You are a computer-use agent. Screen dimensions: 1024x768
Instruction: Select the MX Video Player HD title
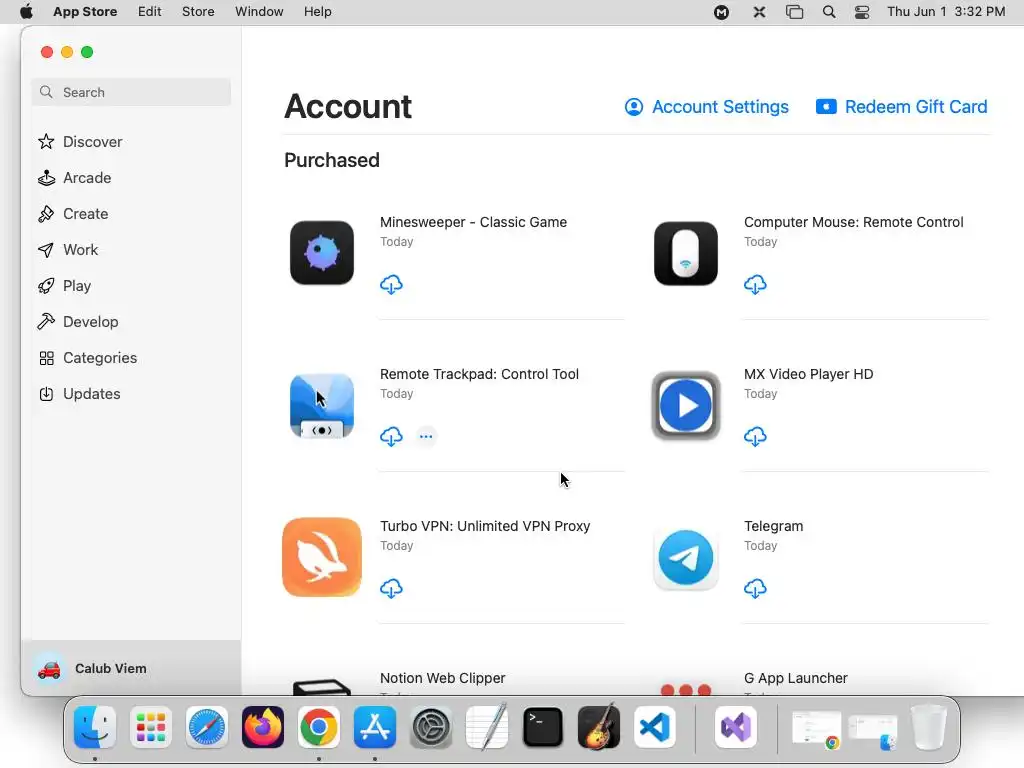[808, 374]
